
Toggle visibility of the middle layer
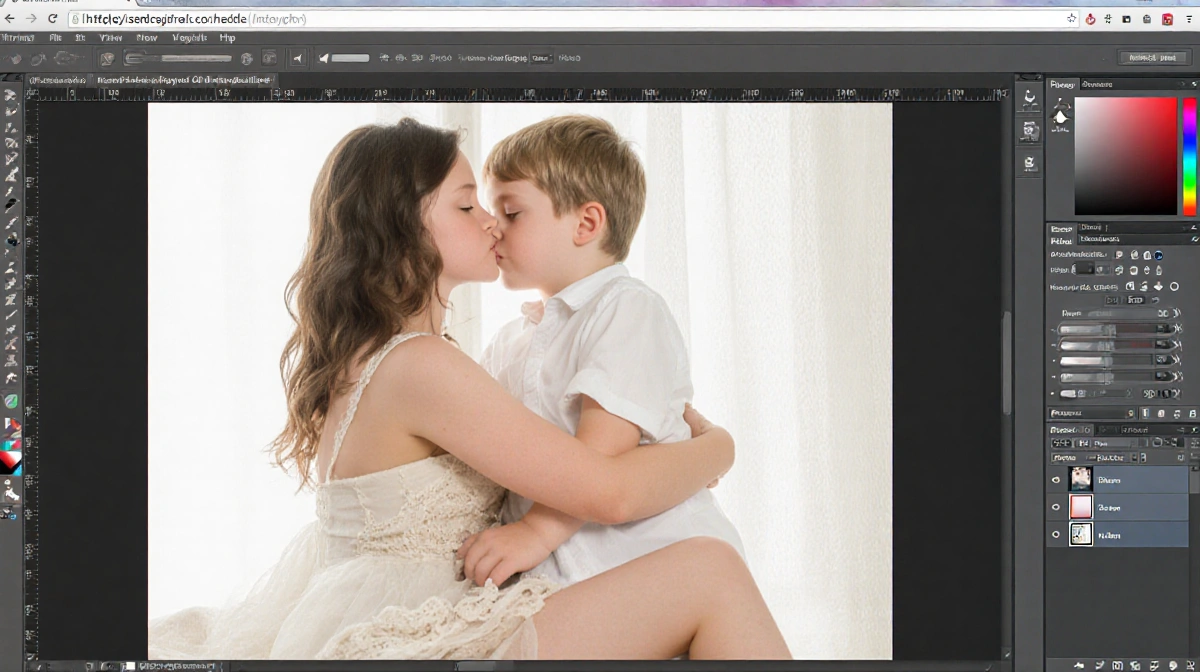pyautogui.click(x=1056, y=508)
